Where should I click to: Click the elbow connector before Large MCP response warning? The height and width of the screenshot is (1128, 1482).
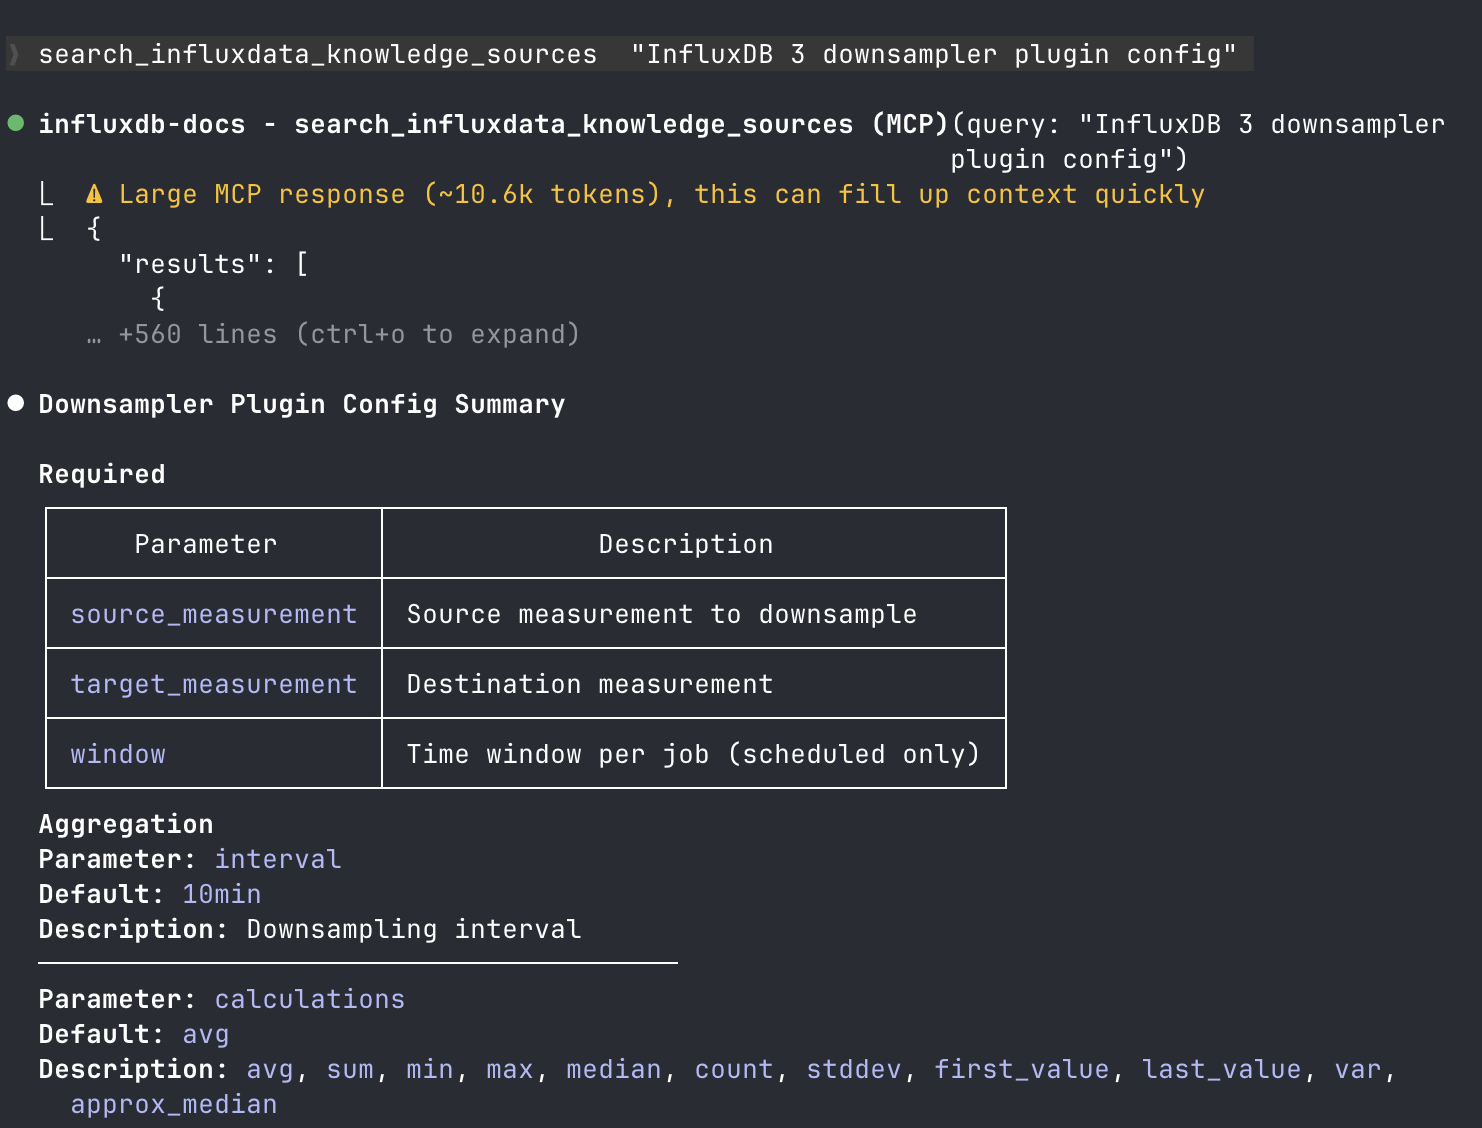(x=47, y=193)
